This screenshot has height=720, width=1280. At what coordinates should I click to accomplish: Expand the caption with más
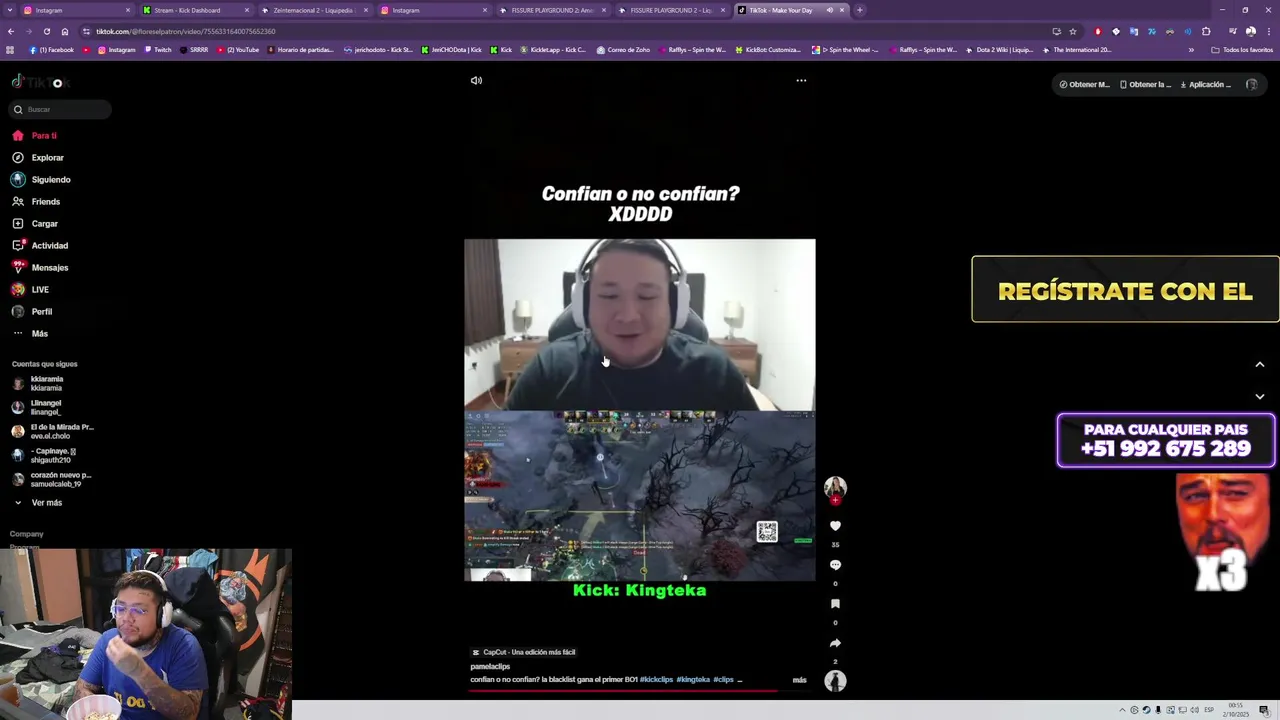pyautogui.click(x=799, y=680)
